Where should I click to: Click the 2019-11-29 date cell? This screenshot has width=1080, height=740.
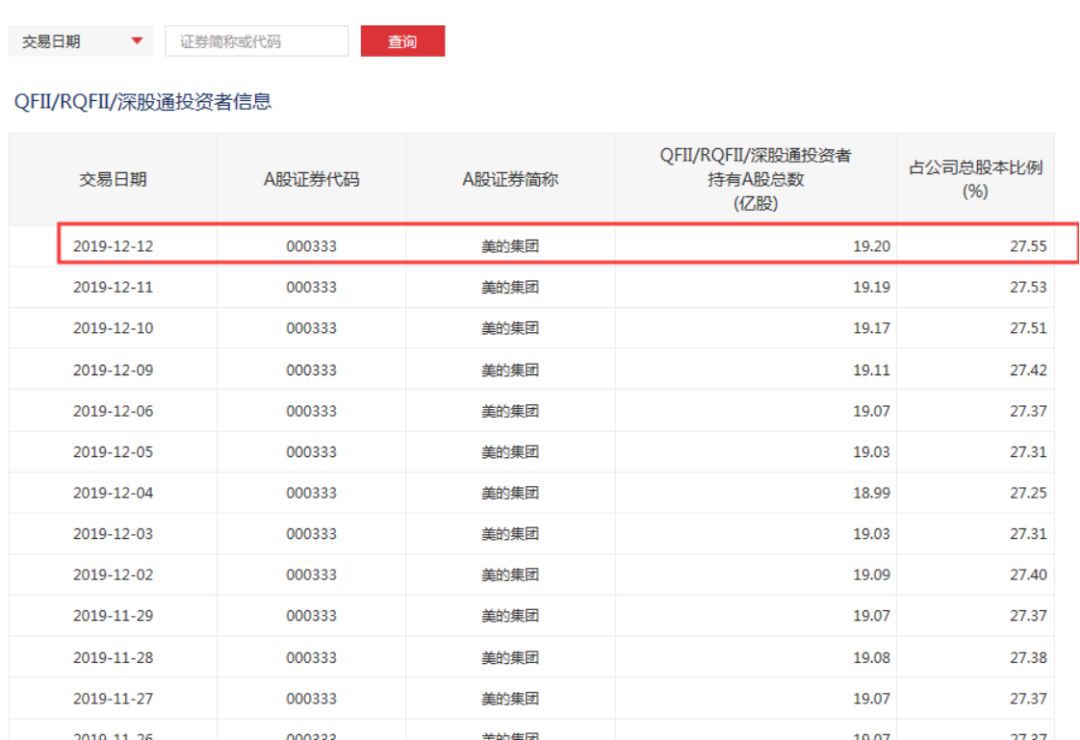click(113, 616)
